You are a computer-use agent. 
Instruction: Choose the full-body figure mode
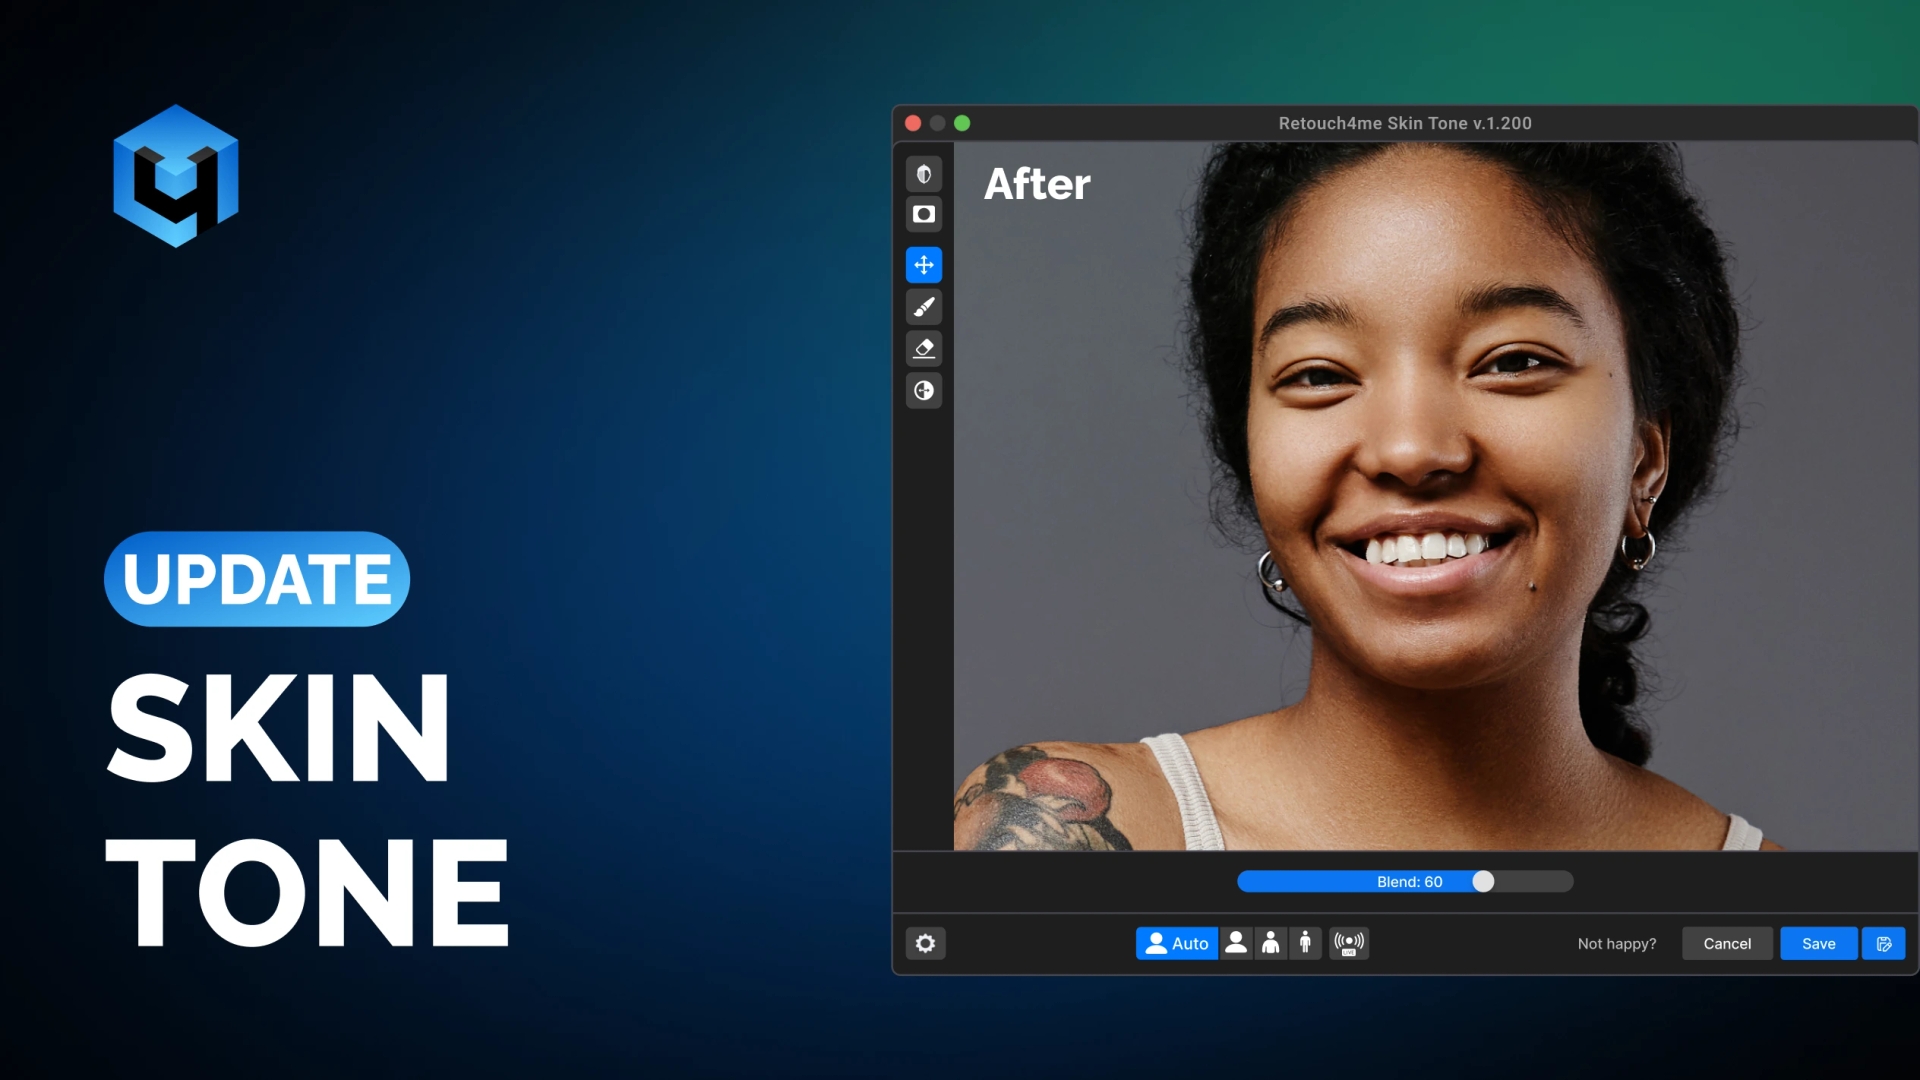[1305, 943]
